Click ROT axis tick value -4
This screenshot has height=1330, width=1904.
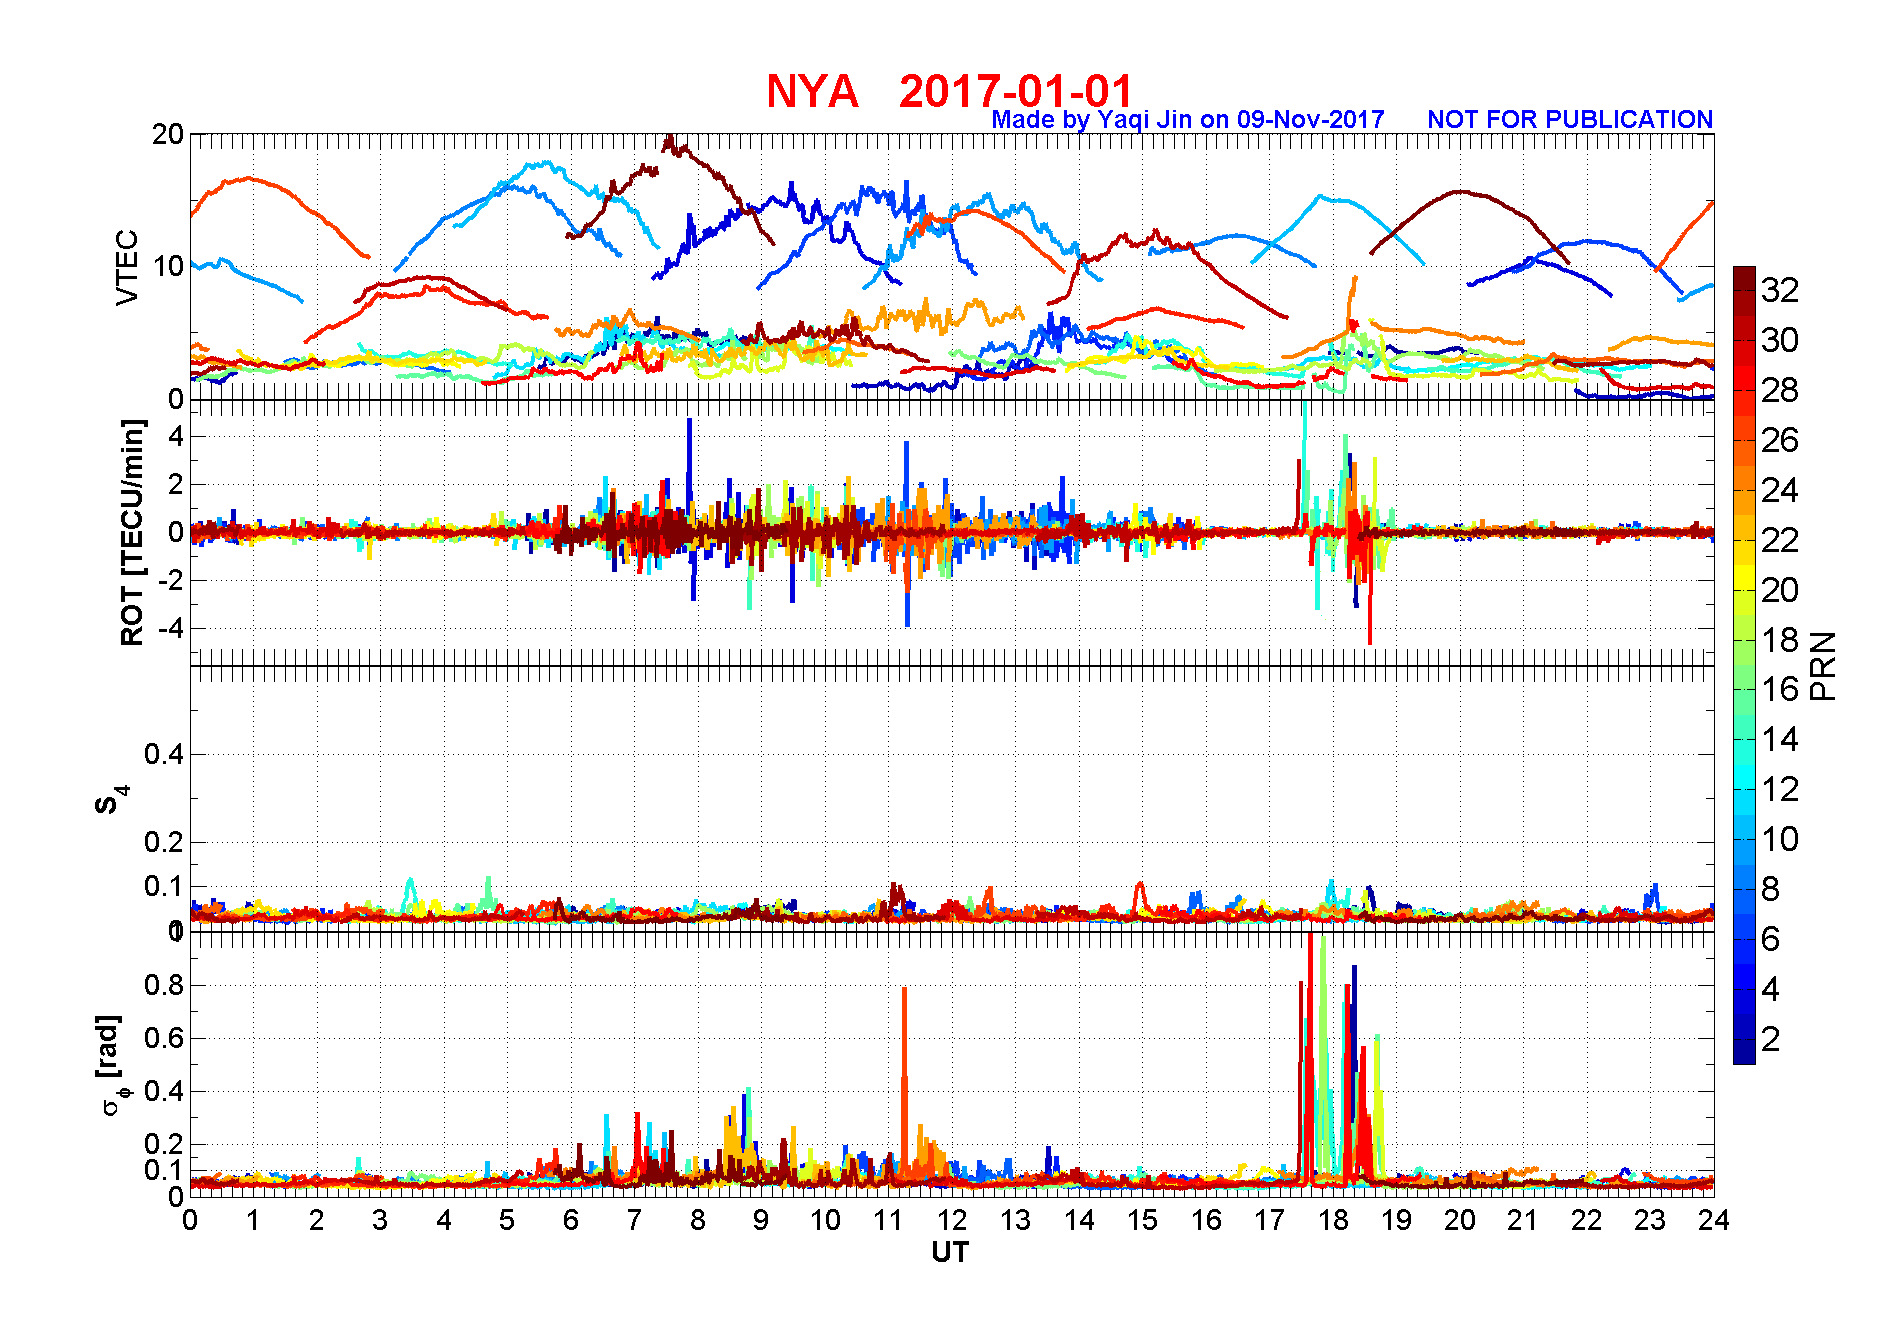(171, 628)
